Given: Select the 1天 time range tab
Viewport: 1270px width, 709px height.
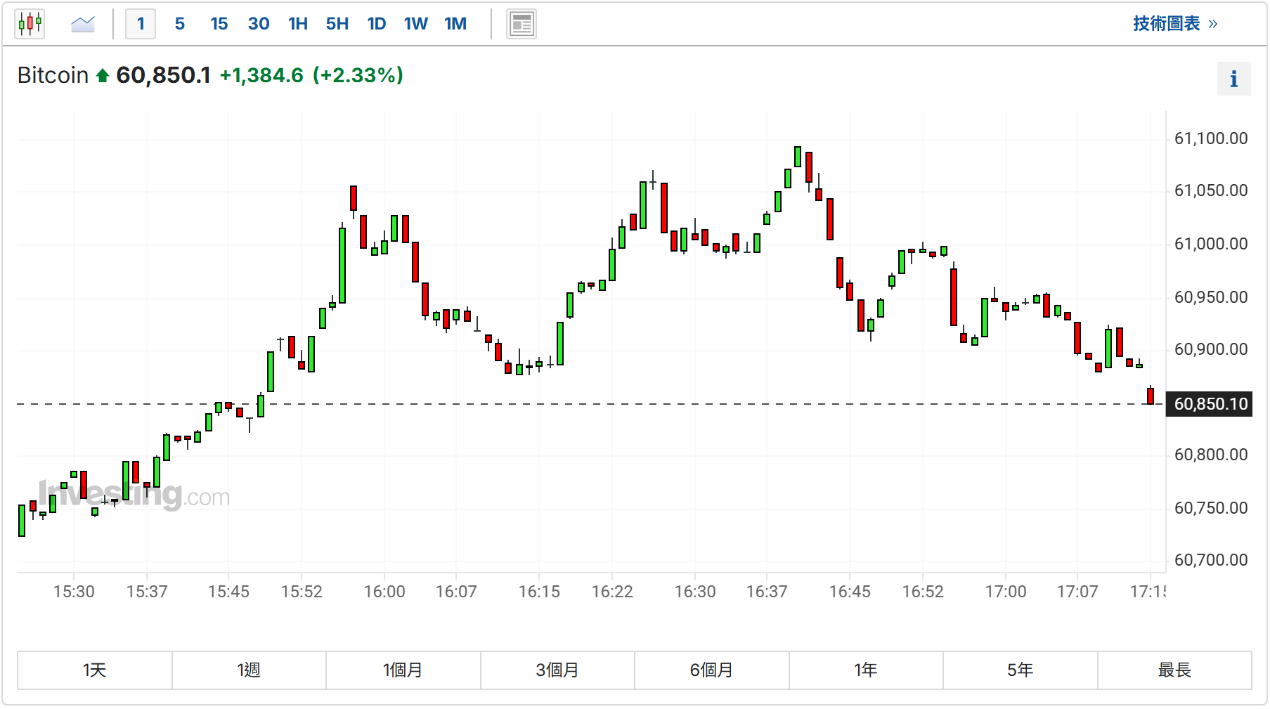Looking at the screenshot, I should pyautogui.click(x=95, y=670).
